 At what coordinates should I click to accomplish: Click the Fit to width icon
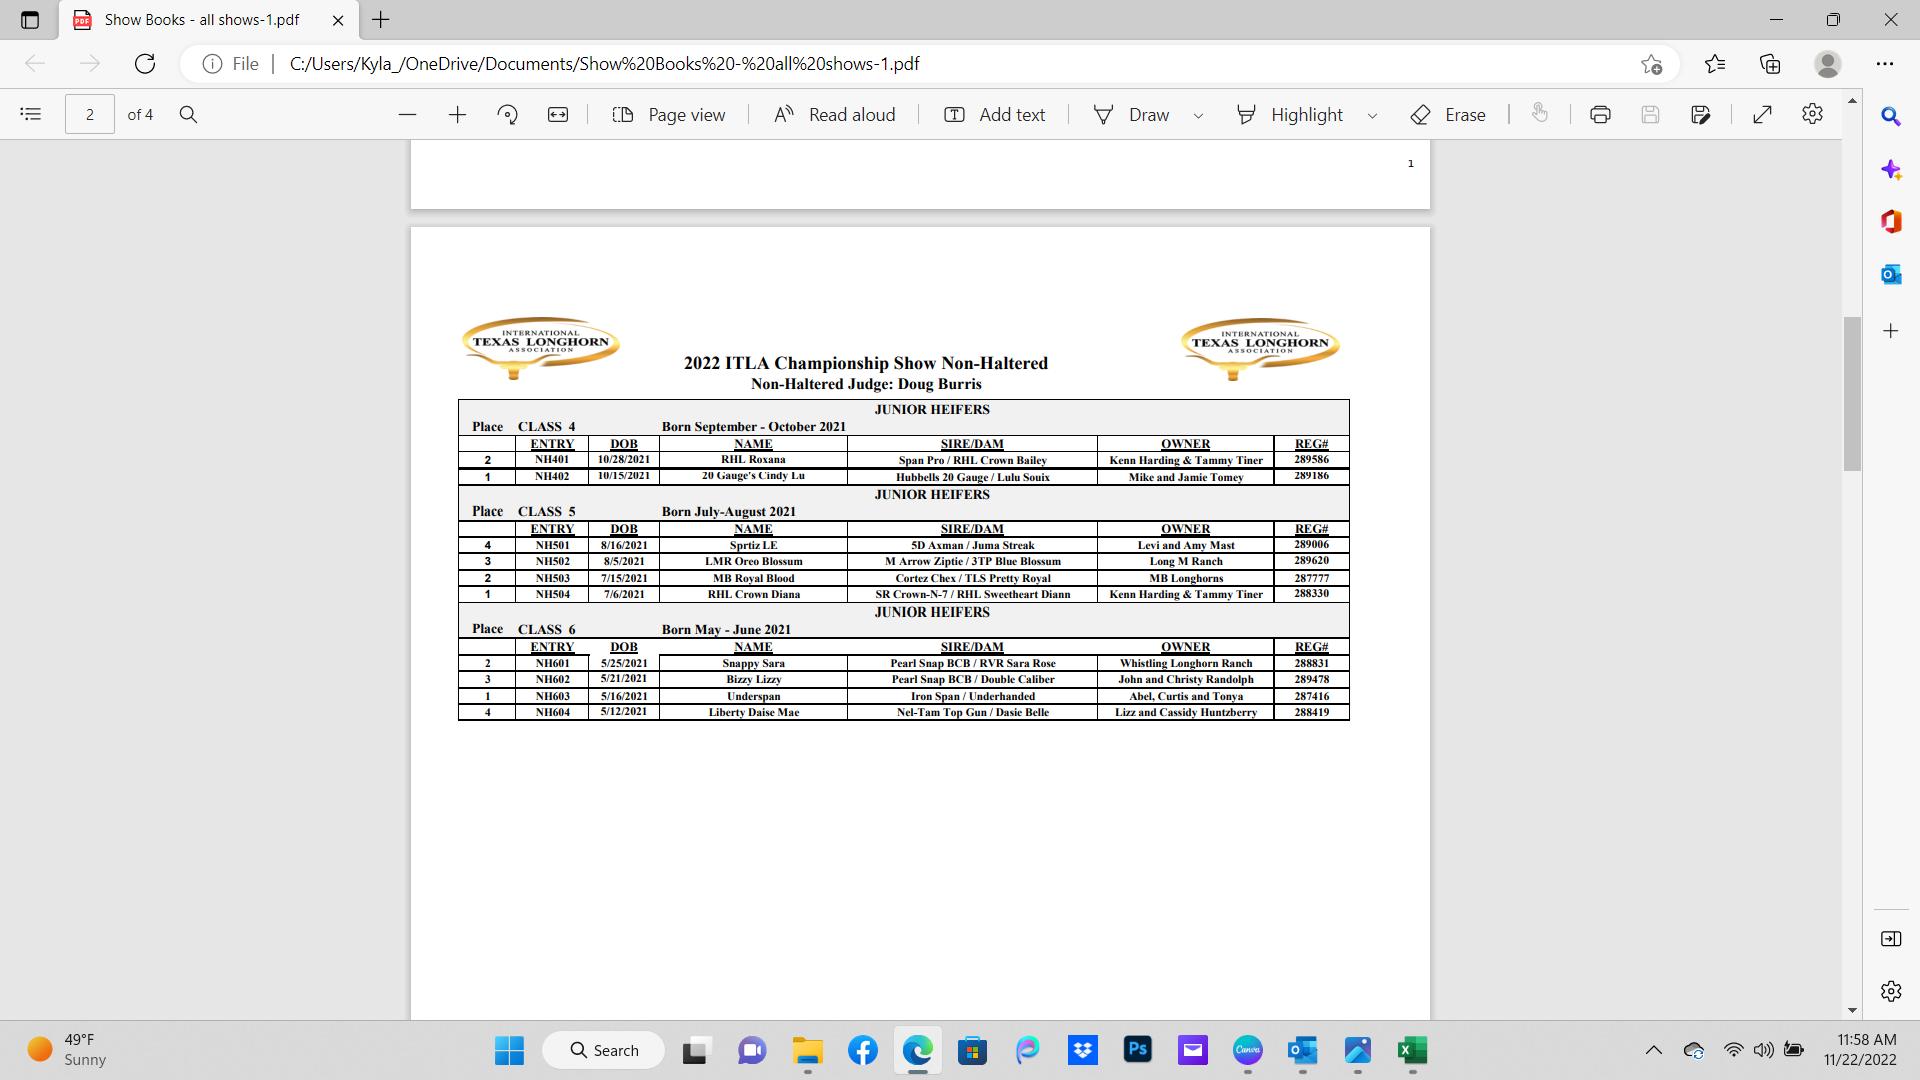[558, 115]
